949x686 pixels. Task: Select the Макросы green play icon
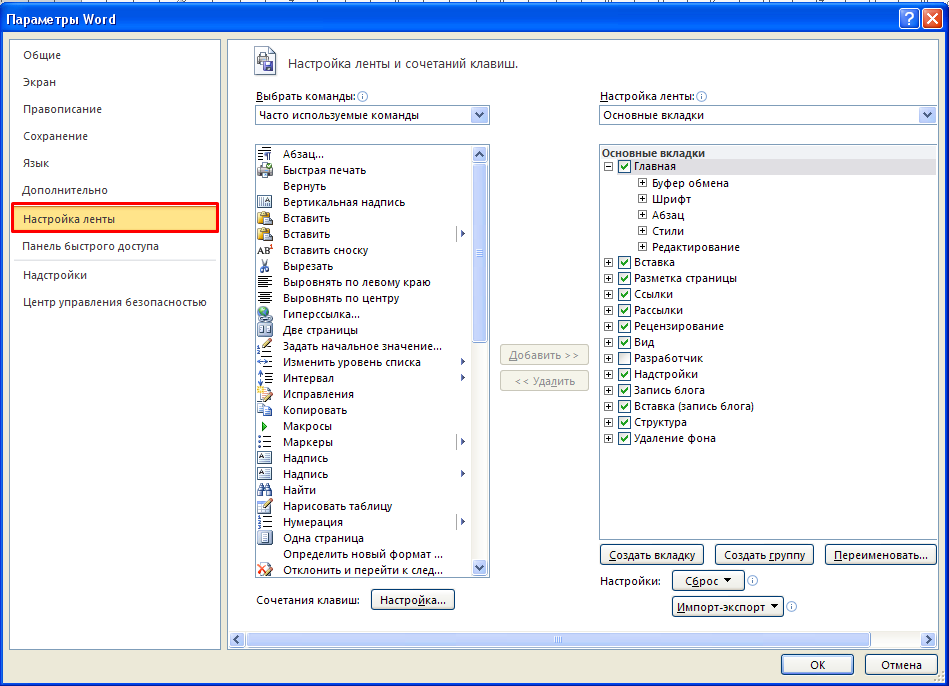[265, 426]
